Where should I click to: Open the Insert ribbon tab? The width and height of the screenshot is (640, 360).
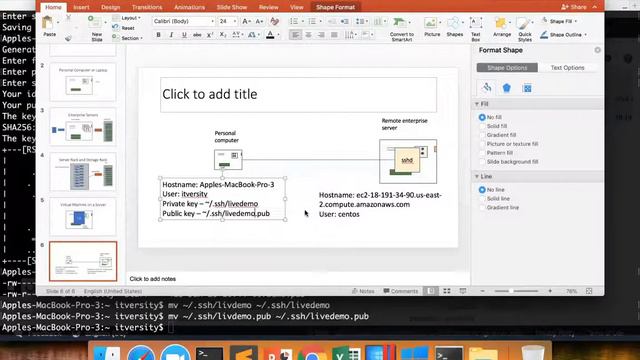pyautogui.click(x=81, y=7)
